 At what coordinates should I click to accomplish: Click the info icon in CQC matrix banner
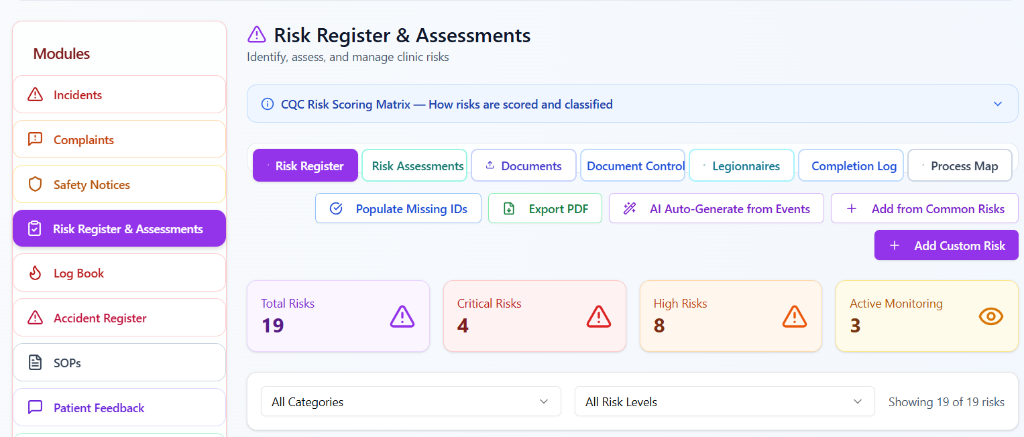coord(267,104)
